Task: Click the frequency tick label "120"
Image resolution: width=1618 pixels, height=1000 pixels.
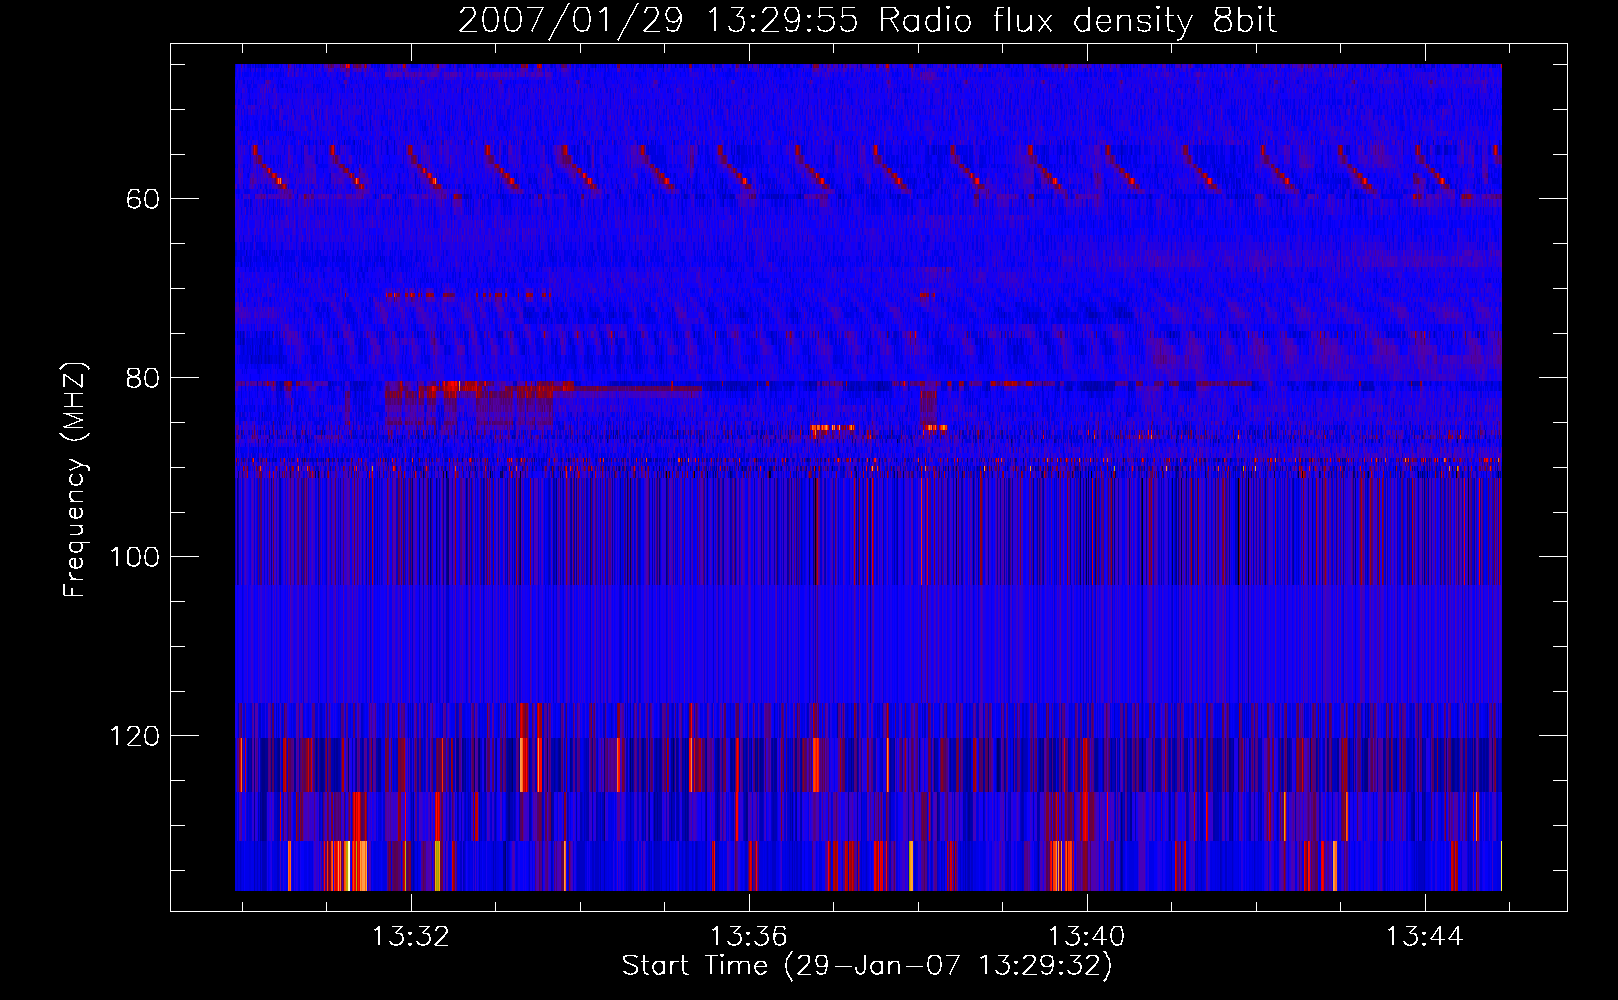Action: 135,736
